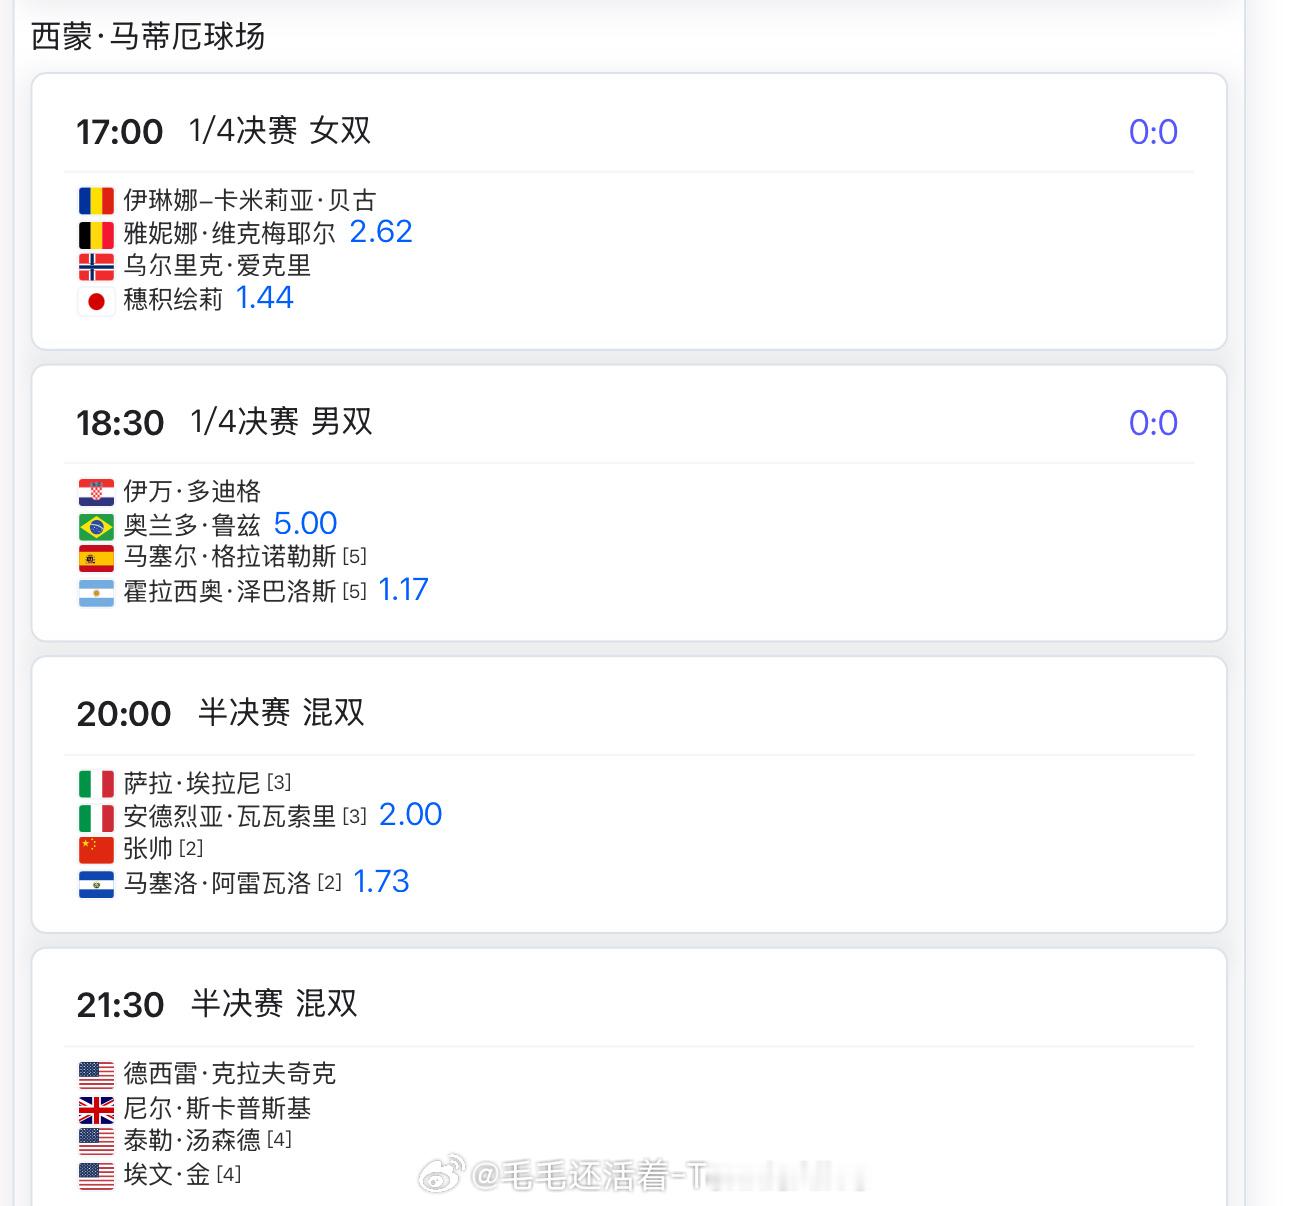Open player 泰勒·汤森德 in 21:30 match

[192, 1140]
